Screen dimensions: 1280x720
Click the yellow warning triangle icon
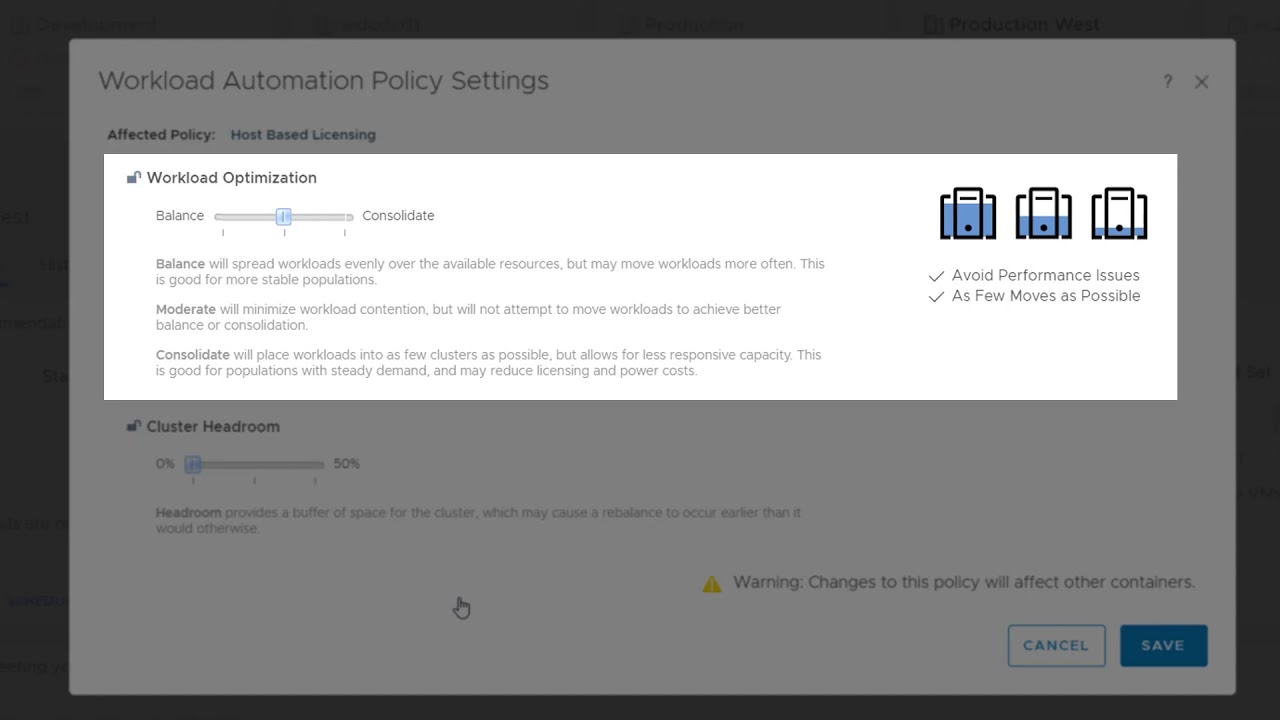(712, 584)
